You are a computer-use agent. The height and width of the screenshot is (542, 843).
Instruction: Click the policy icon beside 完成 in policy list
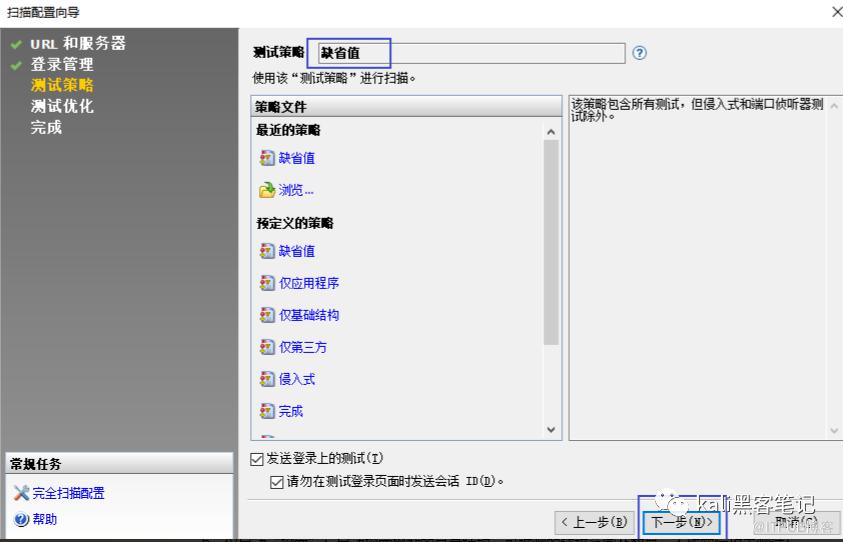267,411
